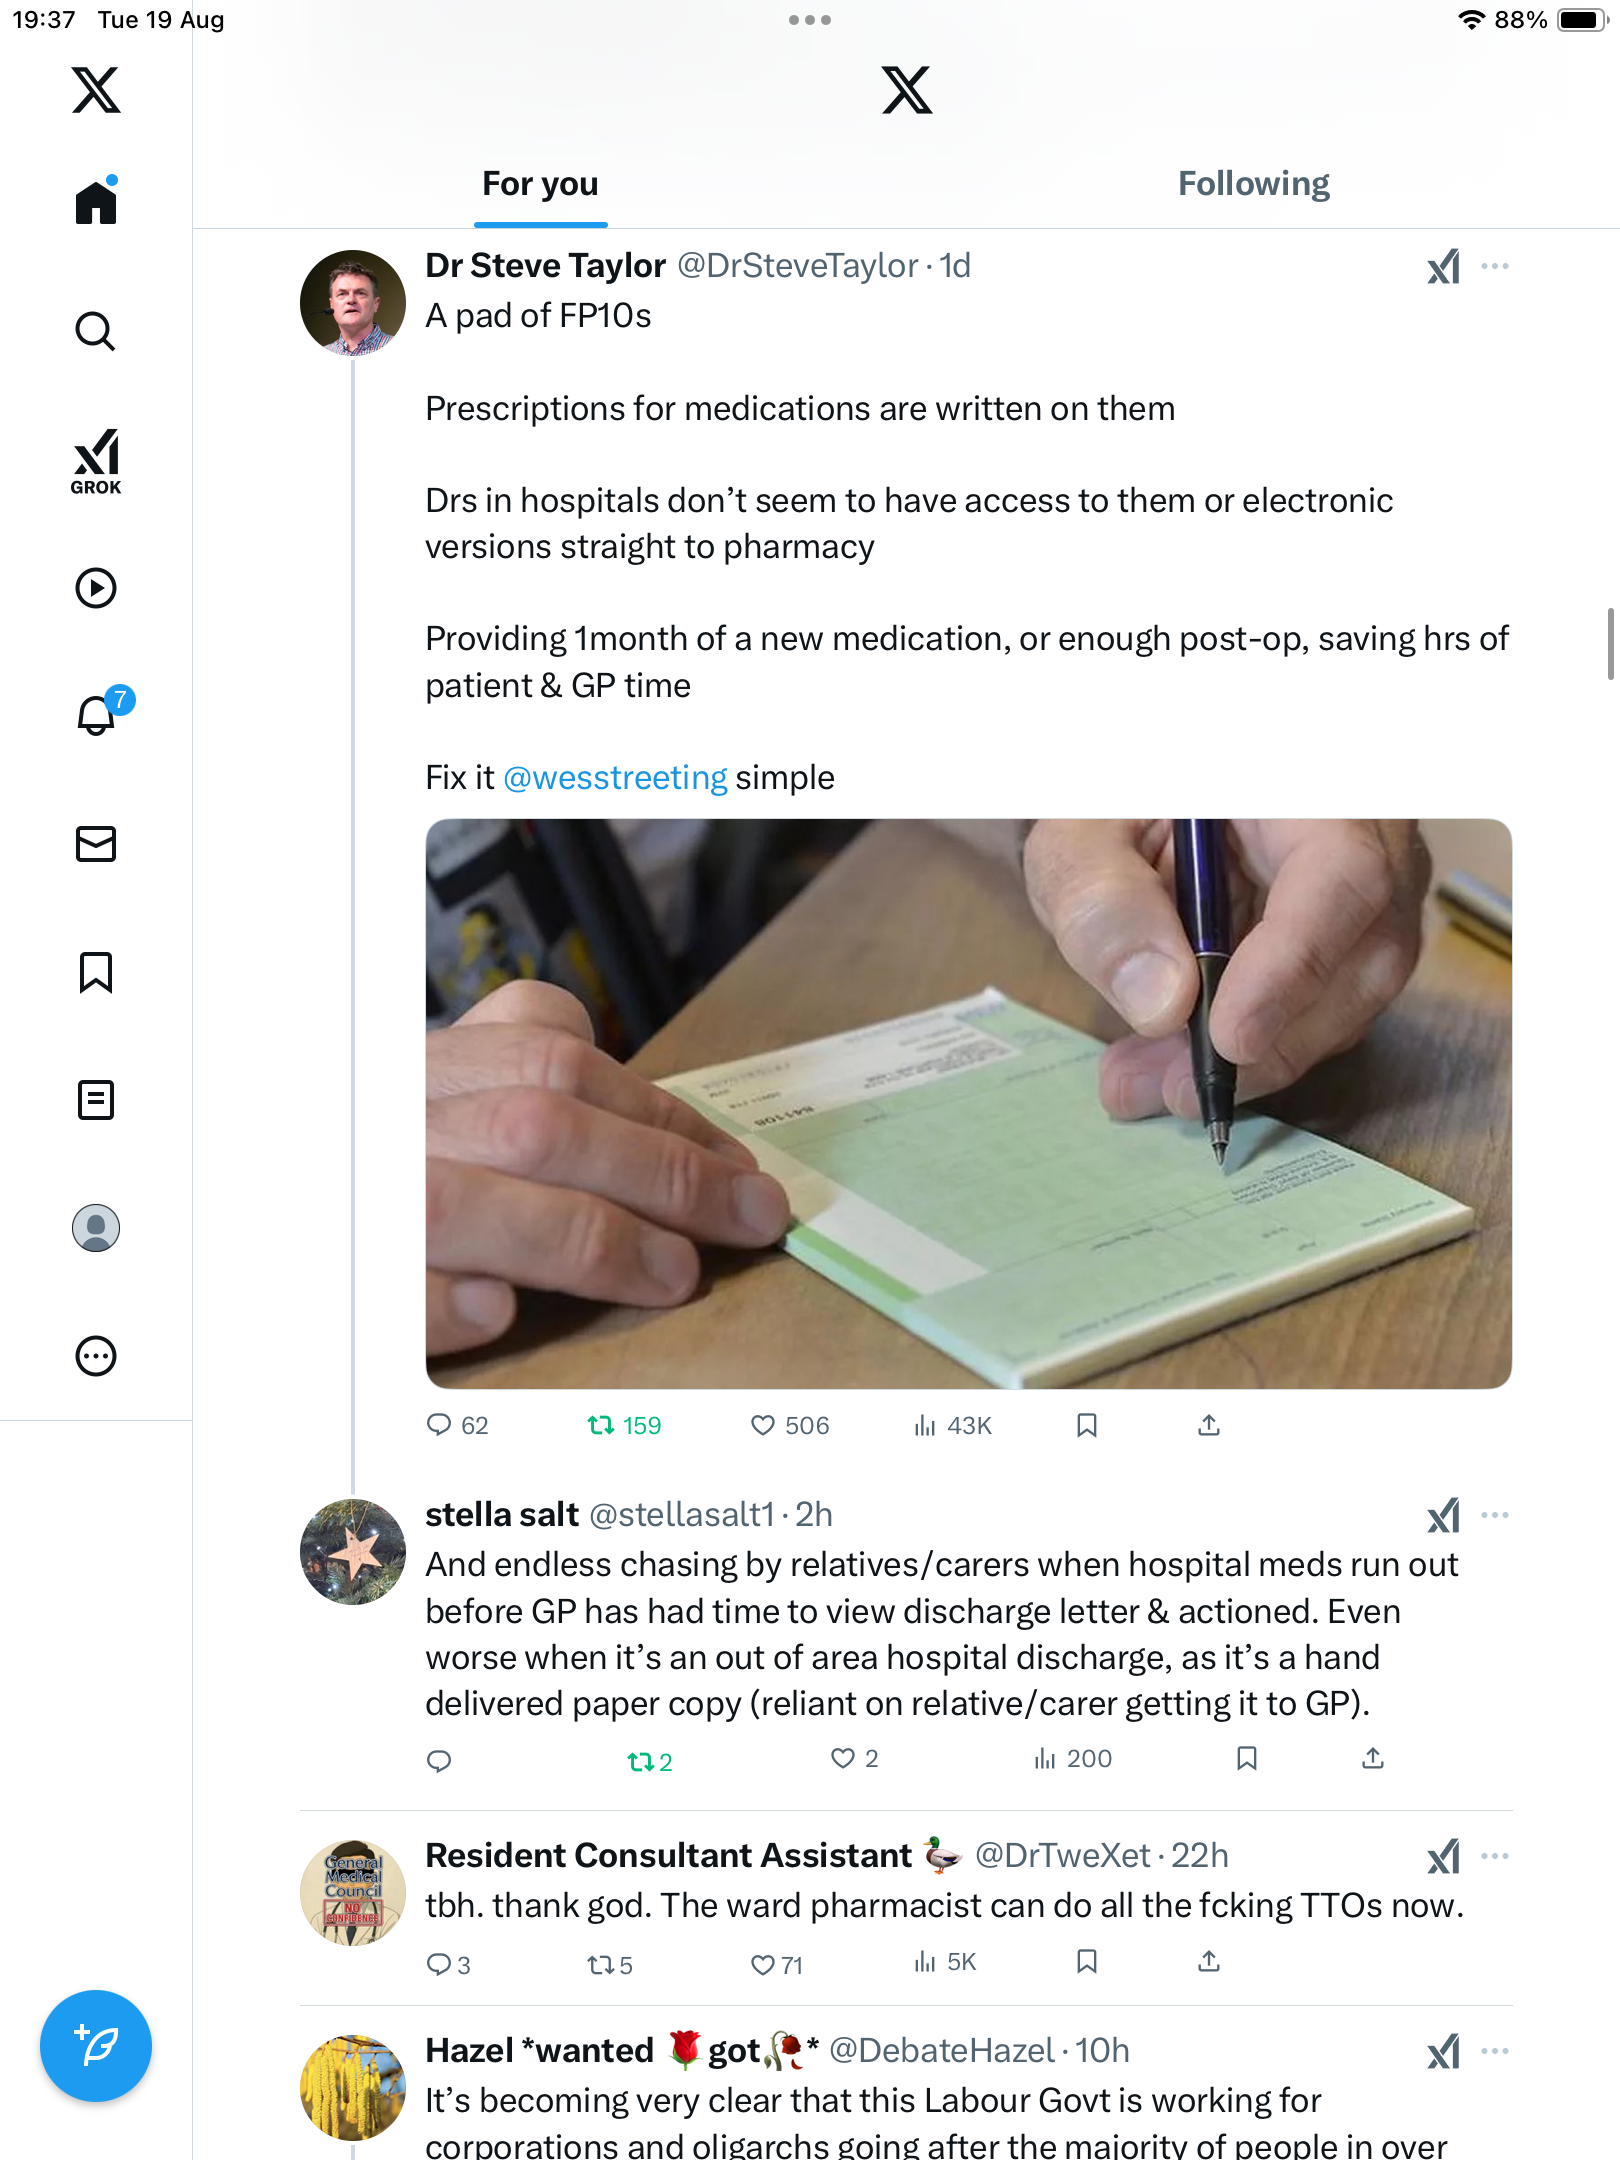Open the Search page in sidebar
Image resolution: width=1620 pixels, height=2160 pixels.
point(96,331)
